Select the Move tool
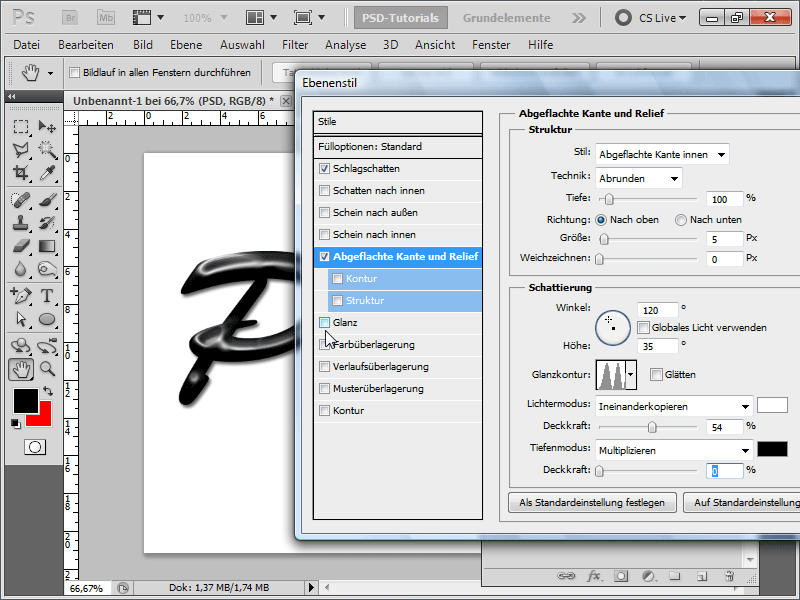Viewport: 800px width, 600px height. tap(47, 126)
